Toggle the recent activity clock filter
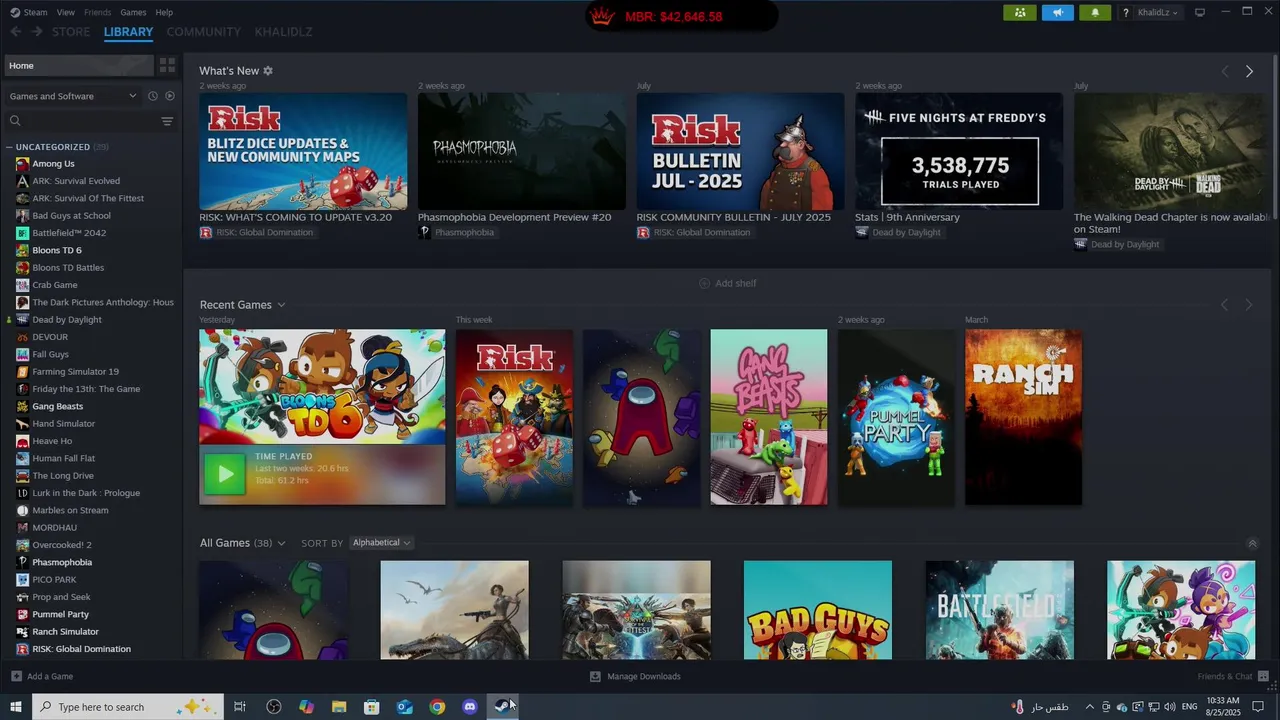The width and height of the screenshot is (1280, 720). 153,96
